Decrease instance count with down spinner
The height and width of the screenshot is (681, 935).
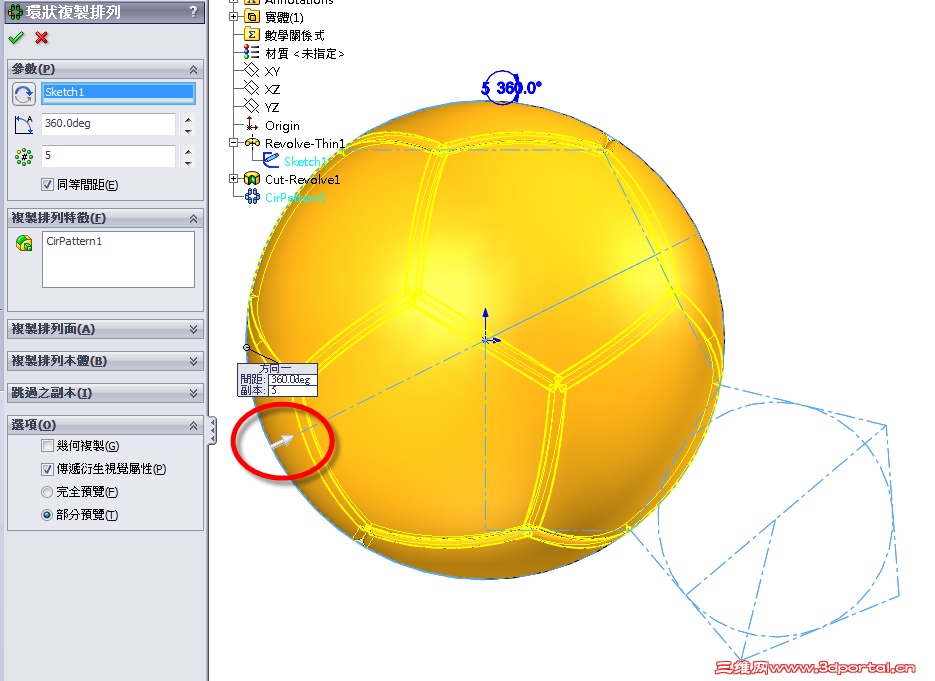(x=188, y=162)
